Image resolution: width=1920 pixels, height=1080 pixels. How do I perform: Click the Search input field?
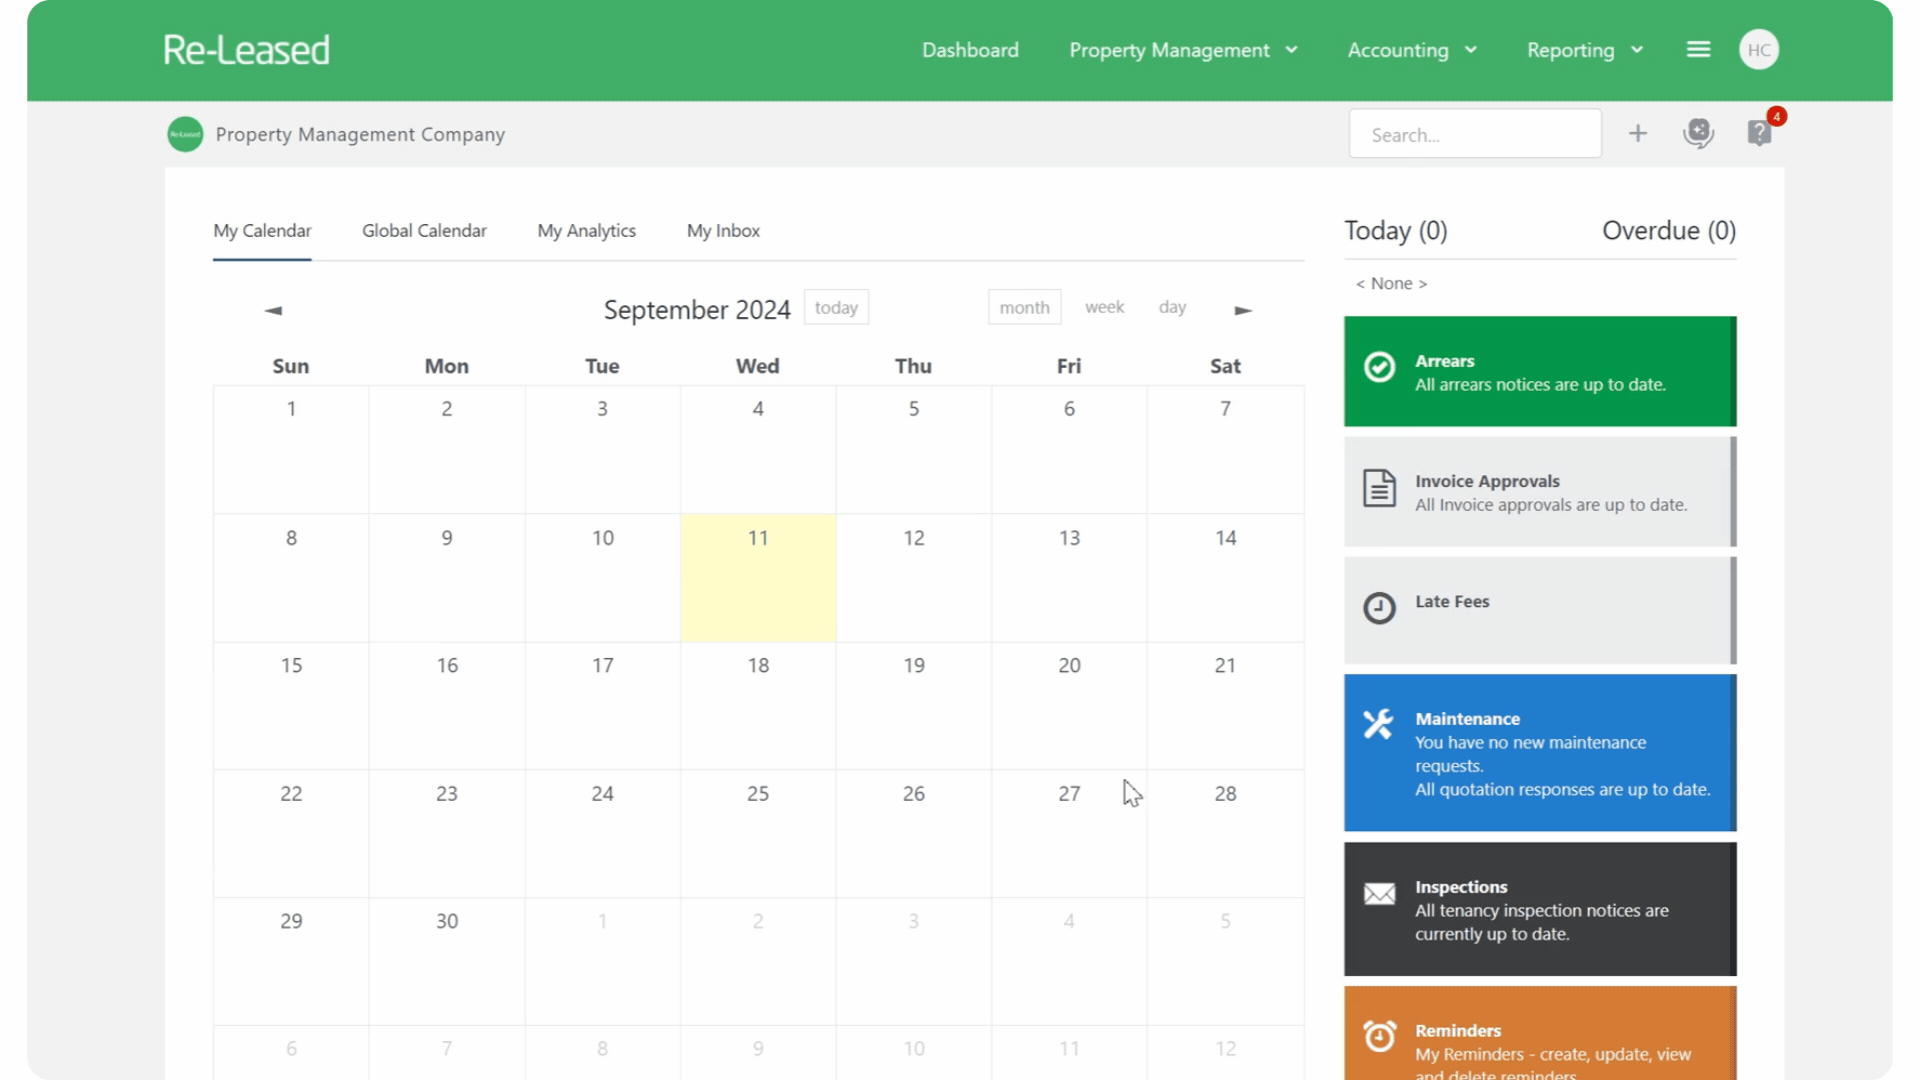[1475, 134]
